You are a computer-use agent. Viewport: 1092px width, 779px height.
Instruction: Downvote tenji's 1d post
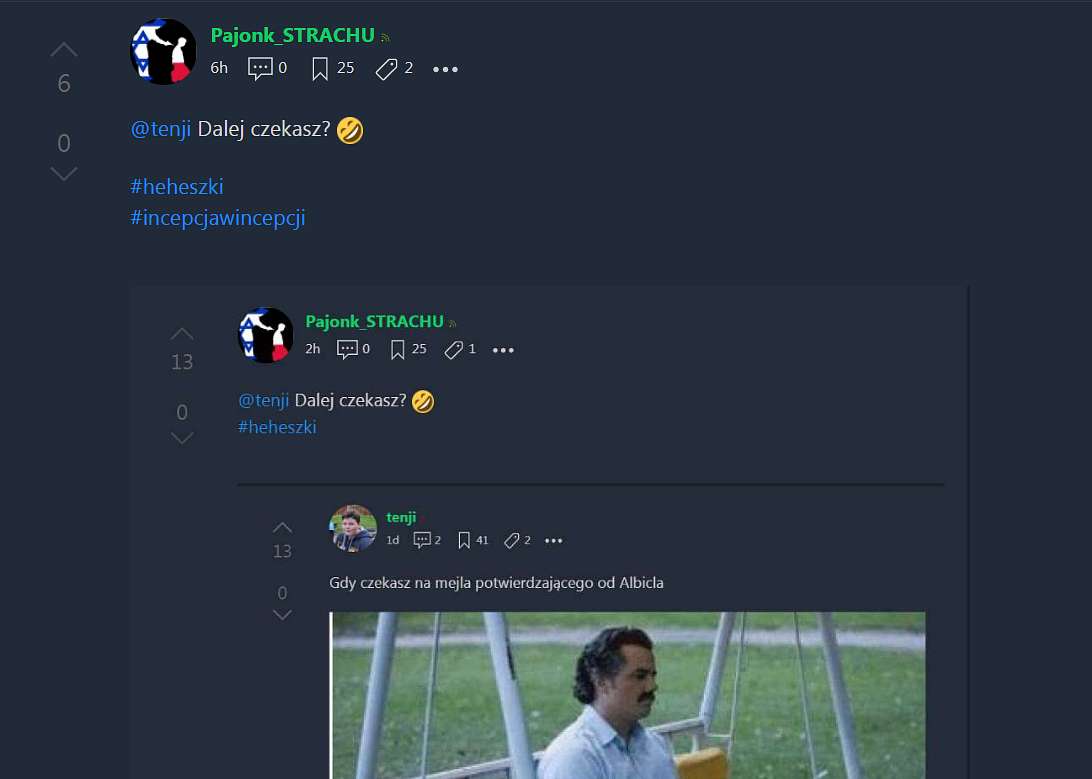pos(282,615)
